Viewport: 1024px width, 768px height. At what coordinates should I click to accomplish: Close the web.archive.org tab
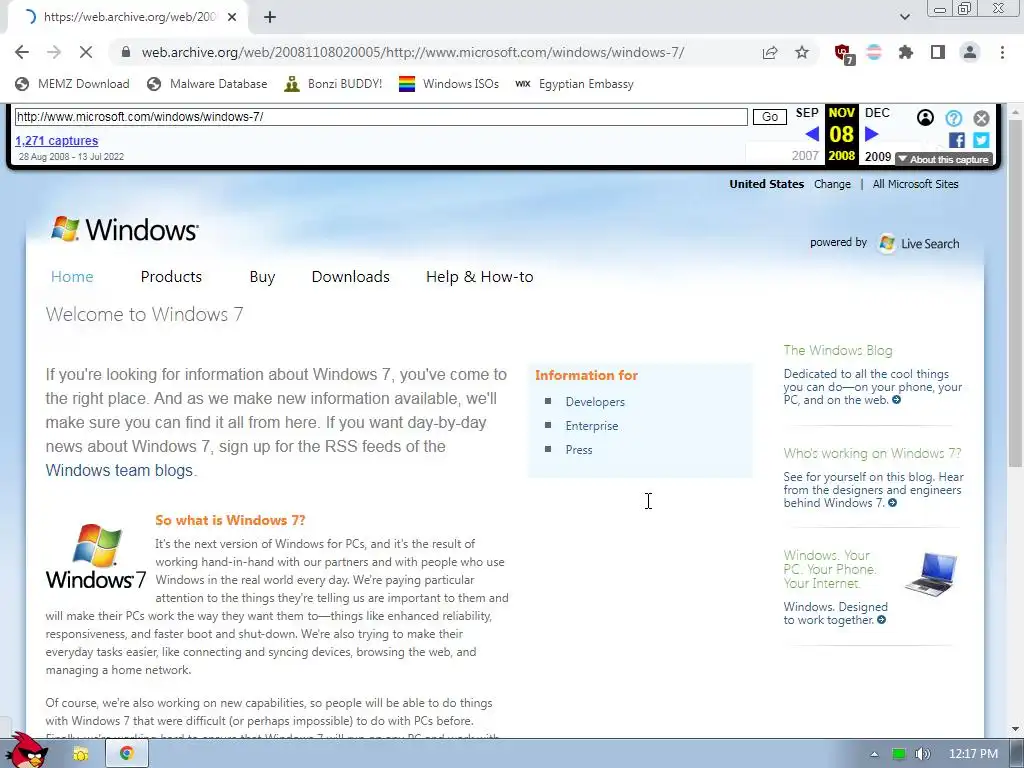[232, 17]
